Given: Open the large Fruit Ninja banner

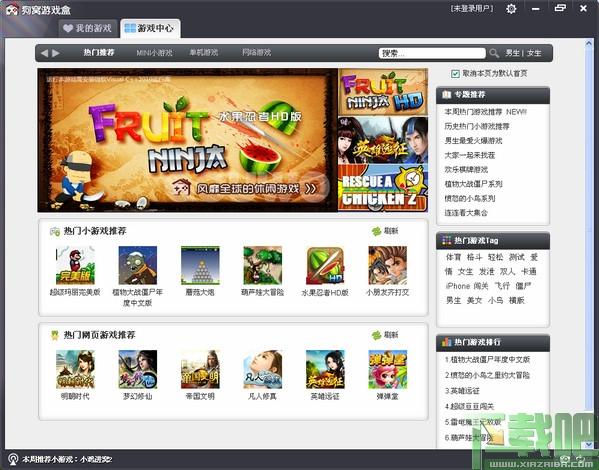Looking at the screenshot, I should [188, 140].
